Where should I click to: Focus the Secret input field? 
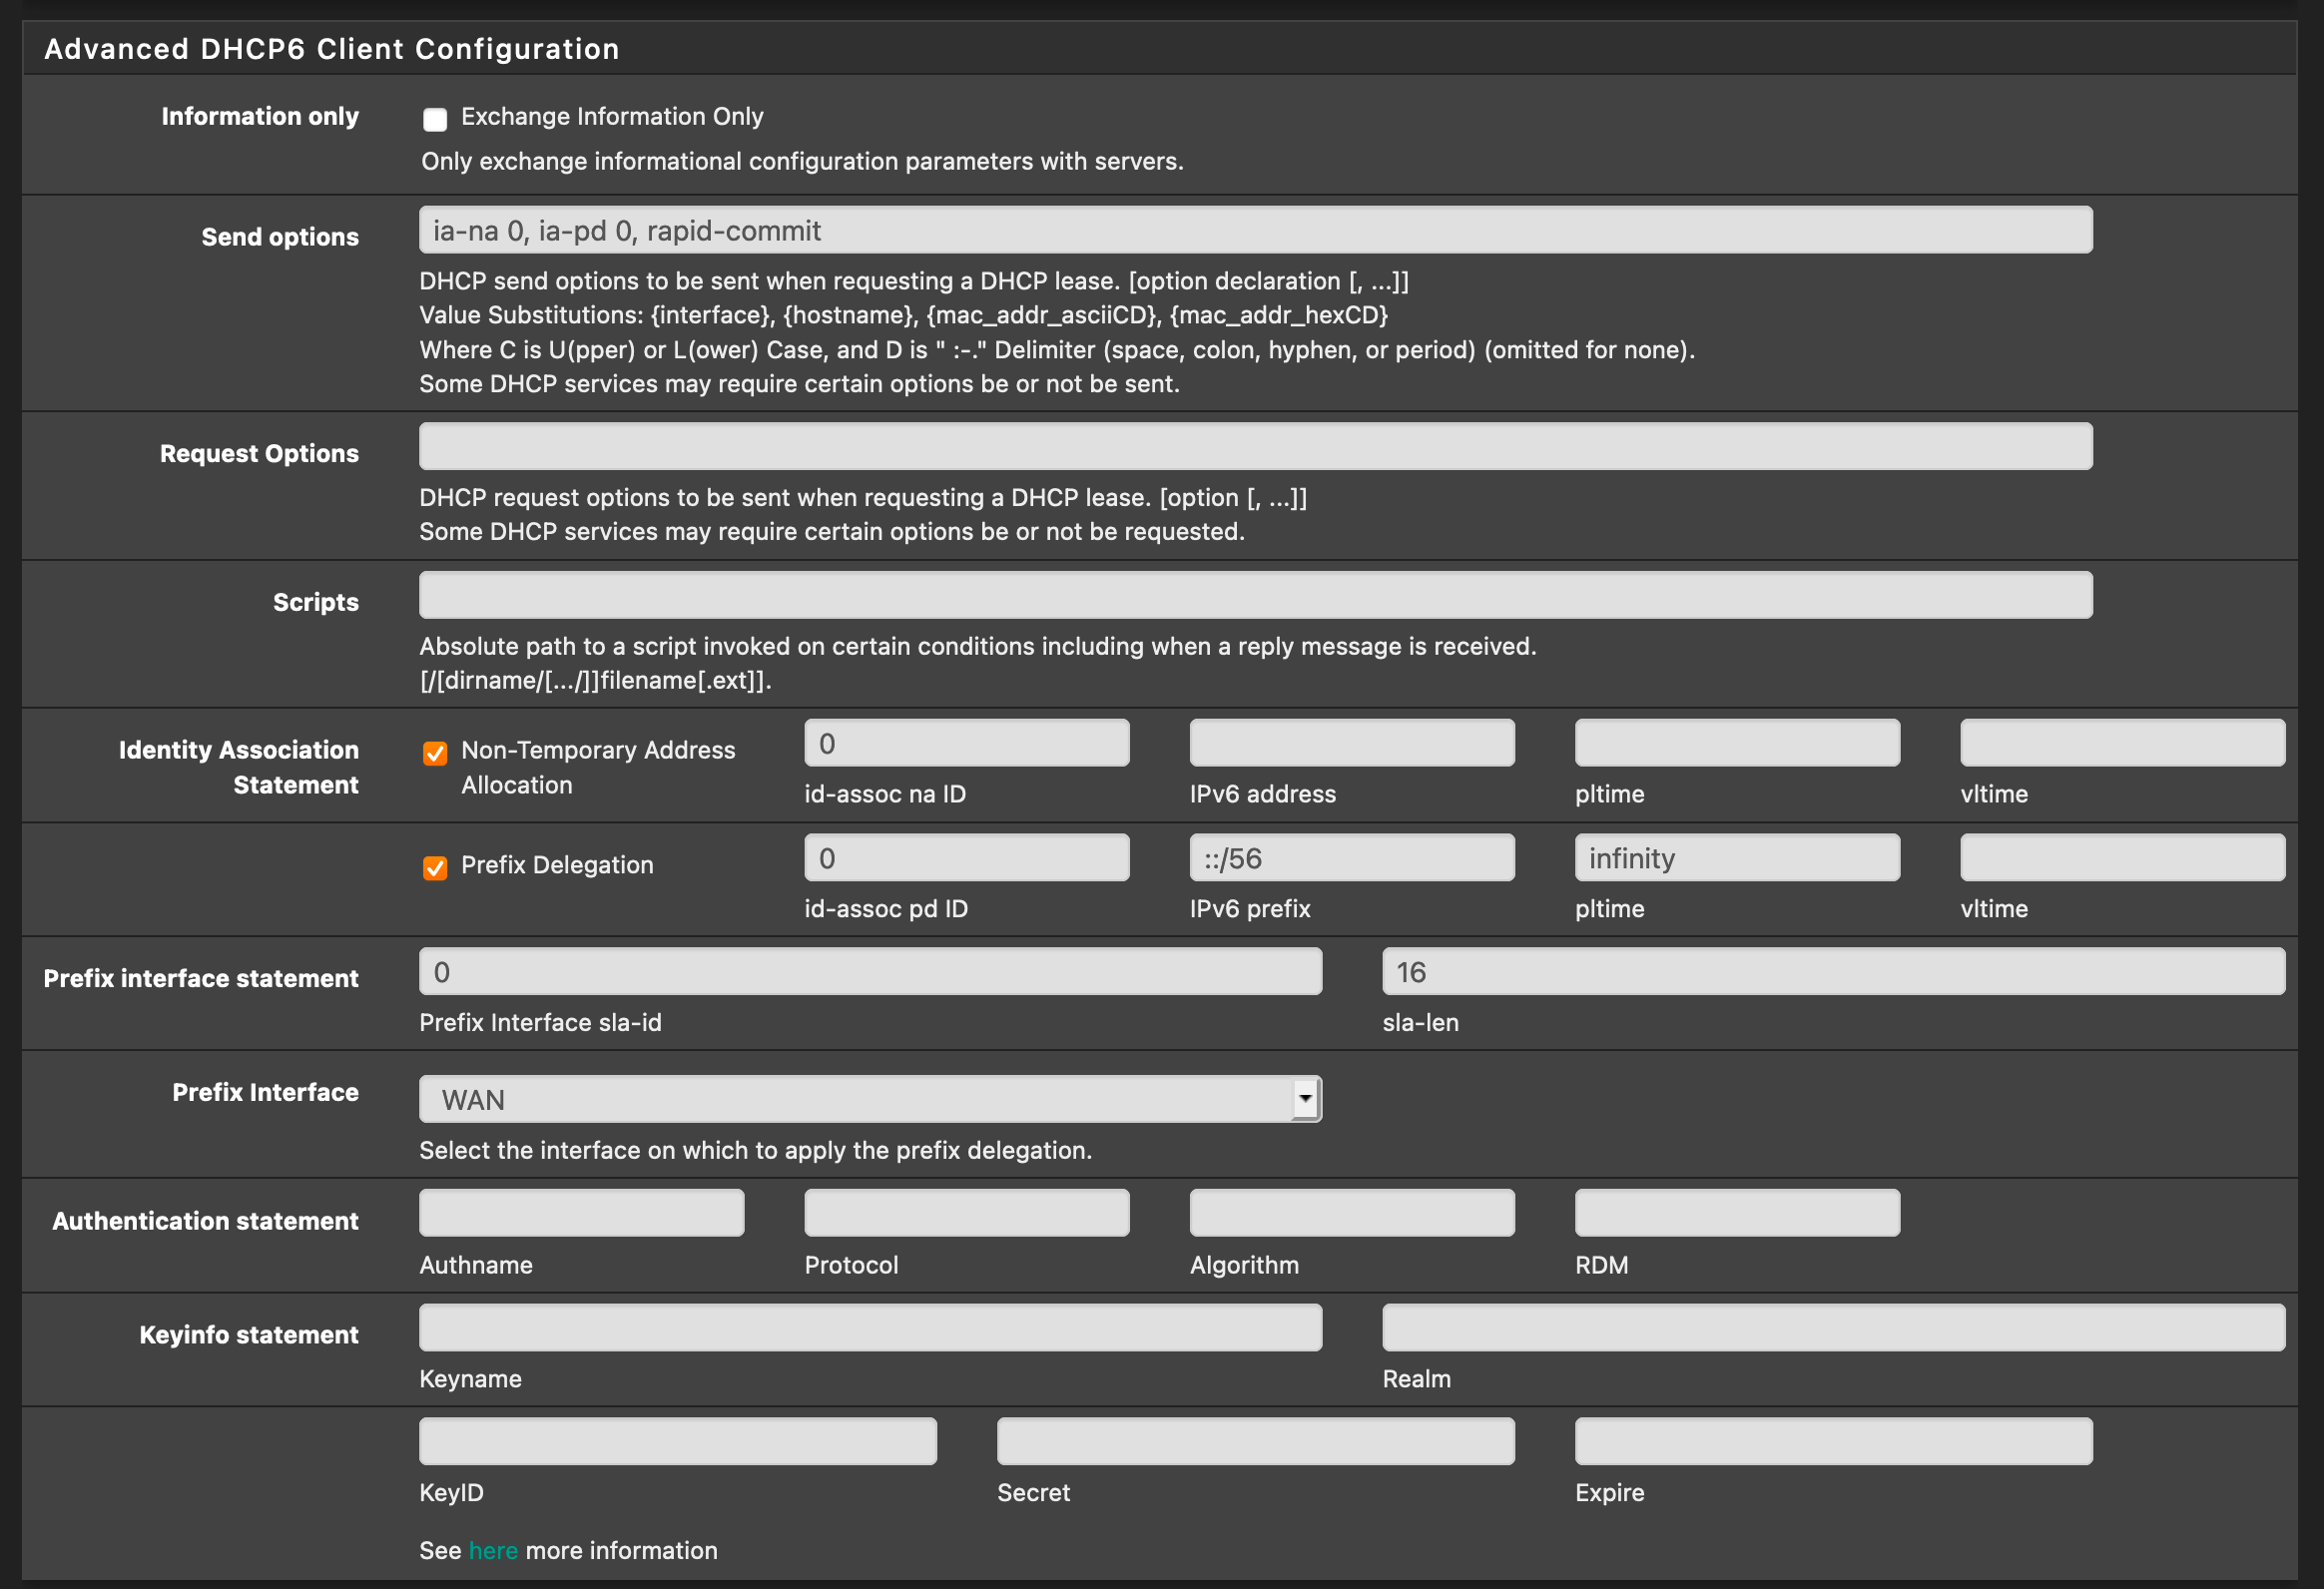[x=1255, y=1441]
